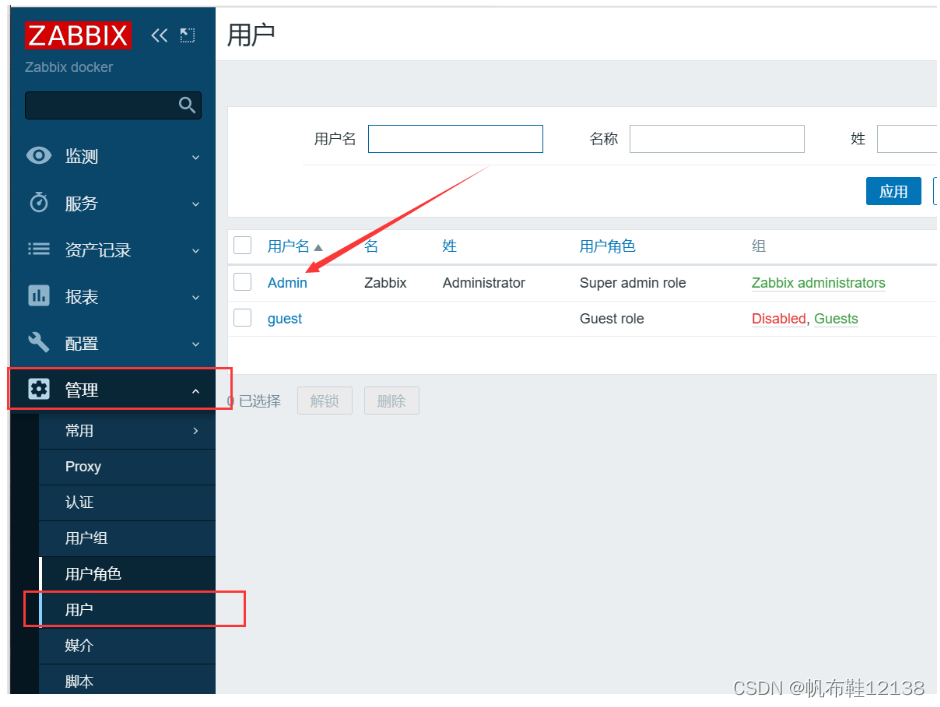This screenshot has height=707, width=940.
Task: Open the Guests group link
Action: 836,318
